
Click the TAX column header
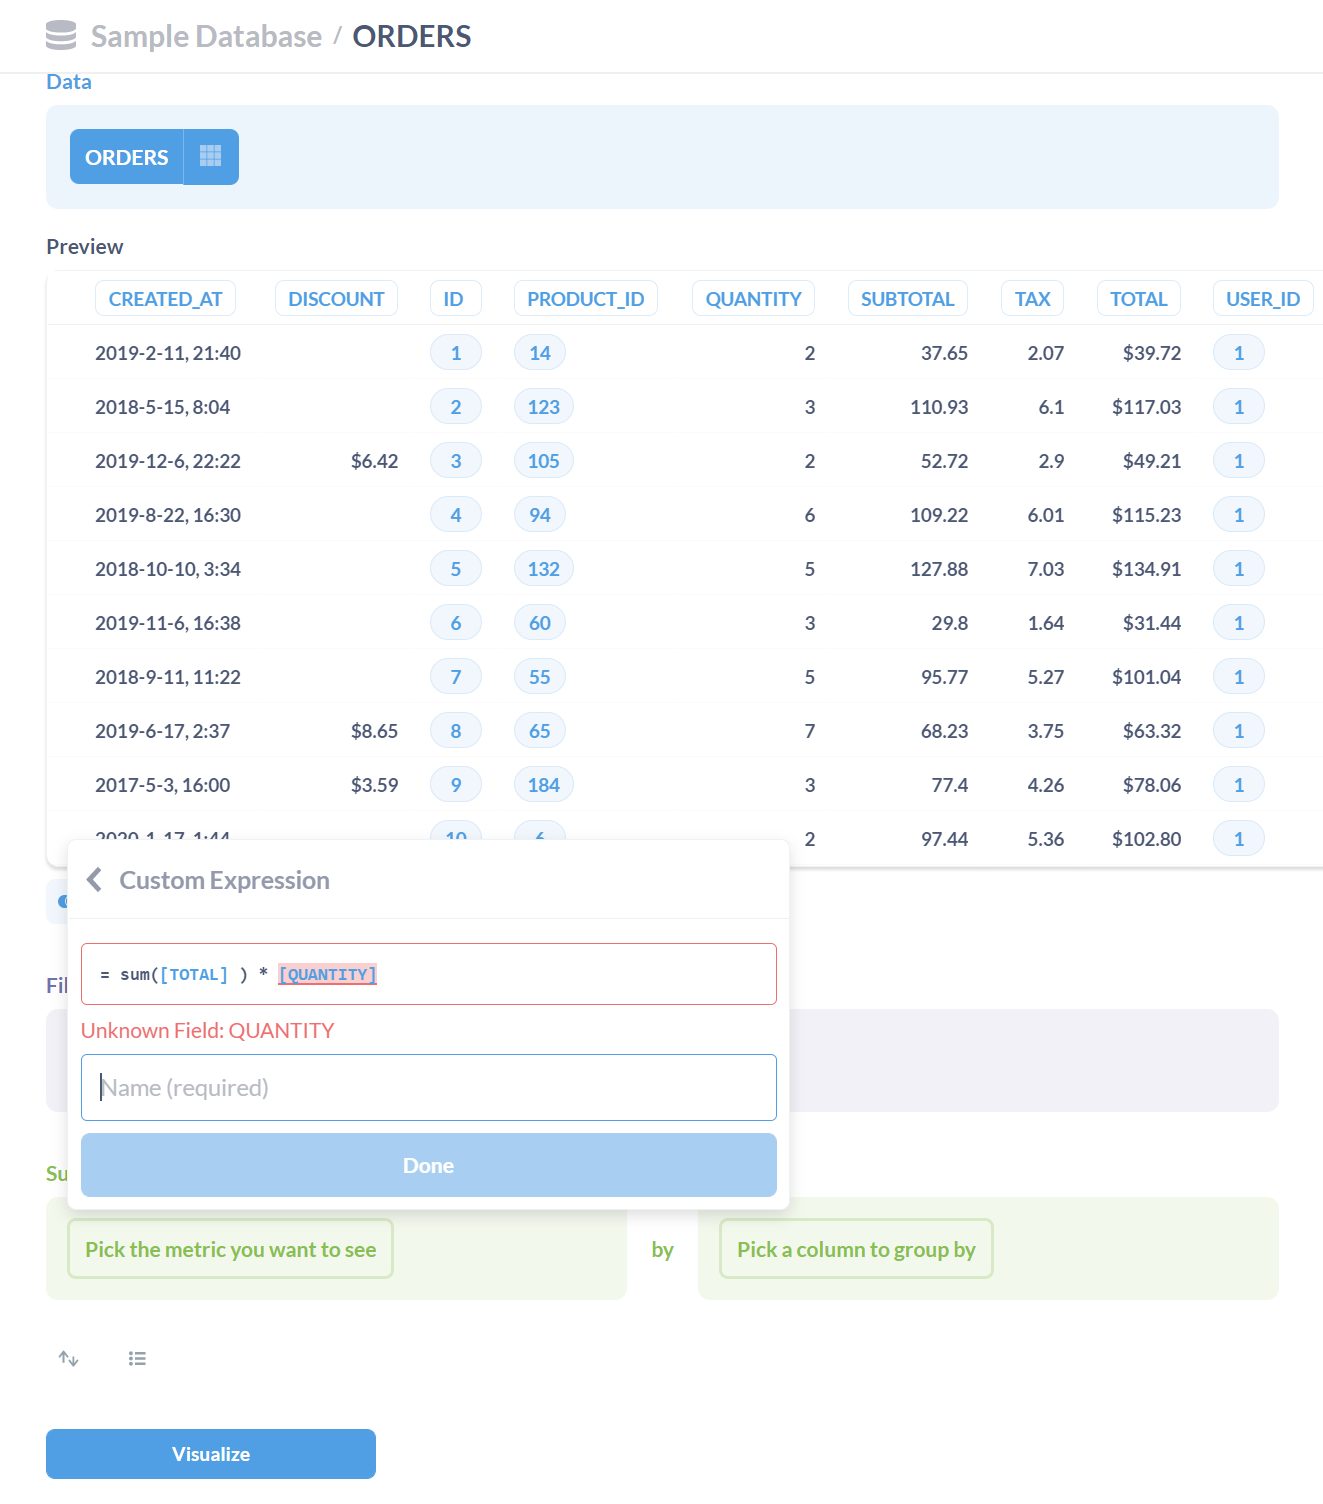click(1033, 299)
